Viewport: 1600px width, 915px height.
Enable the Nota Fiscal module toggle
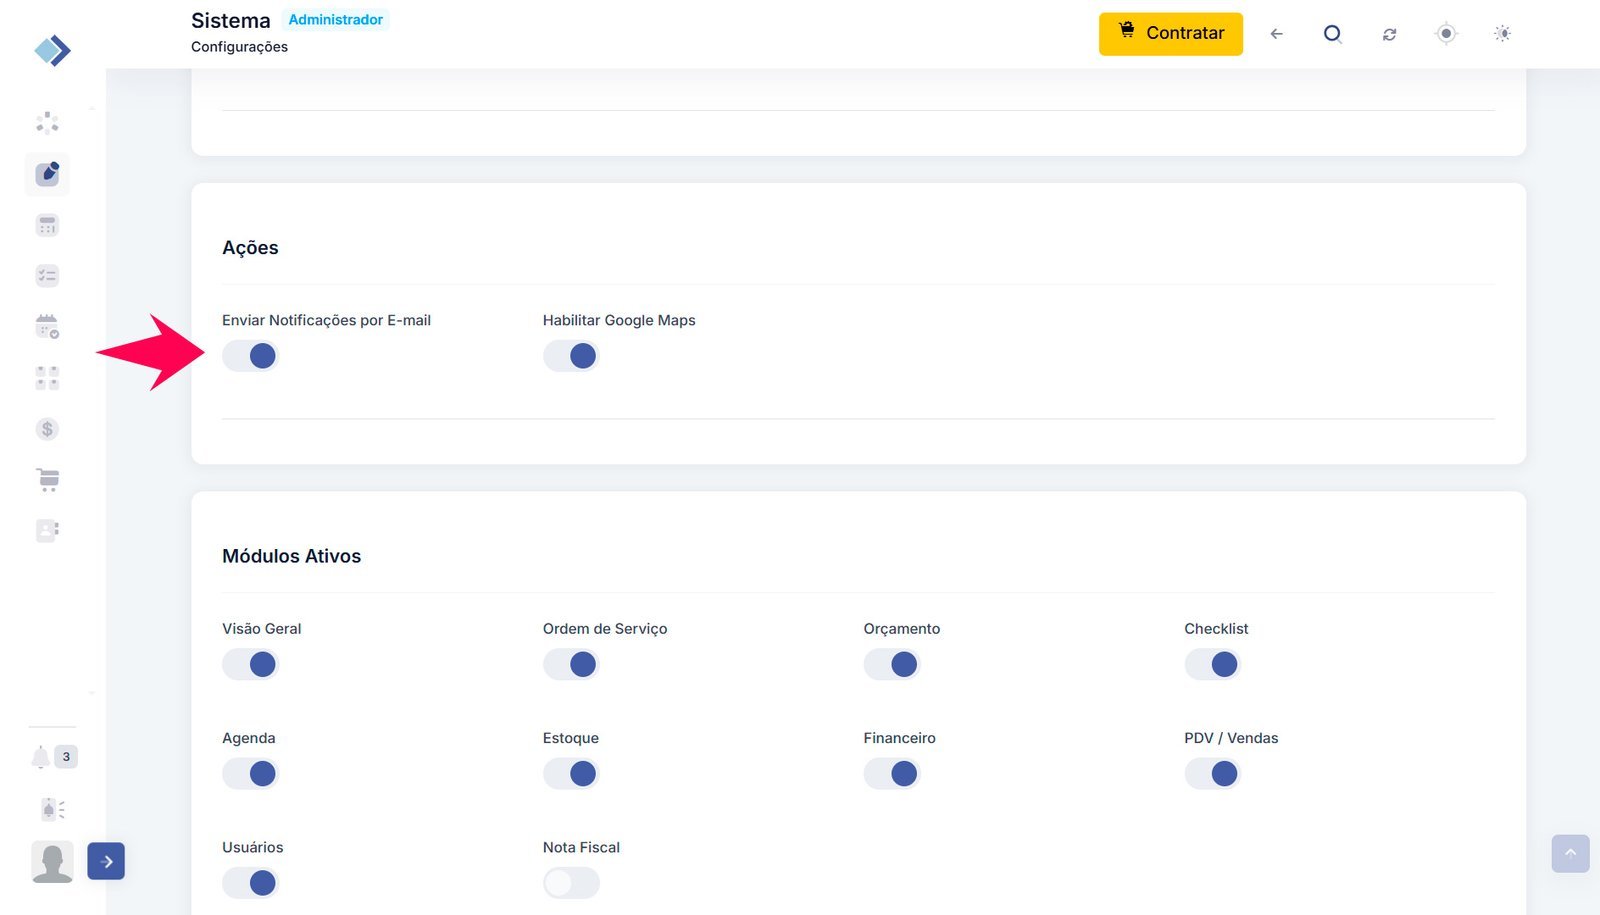[571, 883]
